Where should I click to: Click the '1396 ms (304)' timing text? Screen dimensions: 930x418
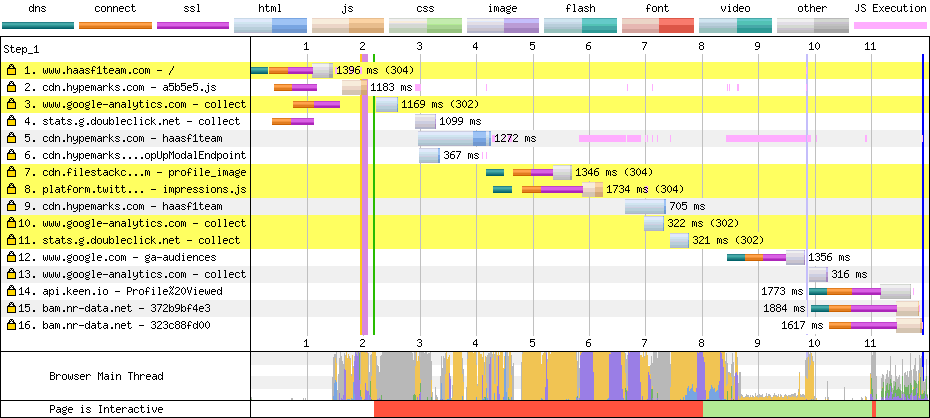(x=375, y=70)
